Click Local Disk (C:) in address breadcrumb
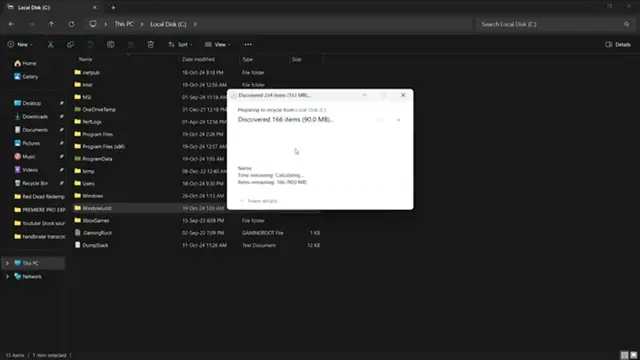This screenshot has height=360, width=640. [x=168, y=24]
